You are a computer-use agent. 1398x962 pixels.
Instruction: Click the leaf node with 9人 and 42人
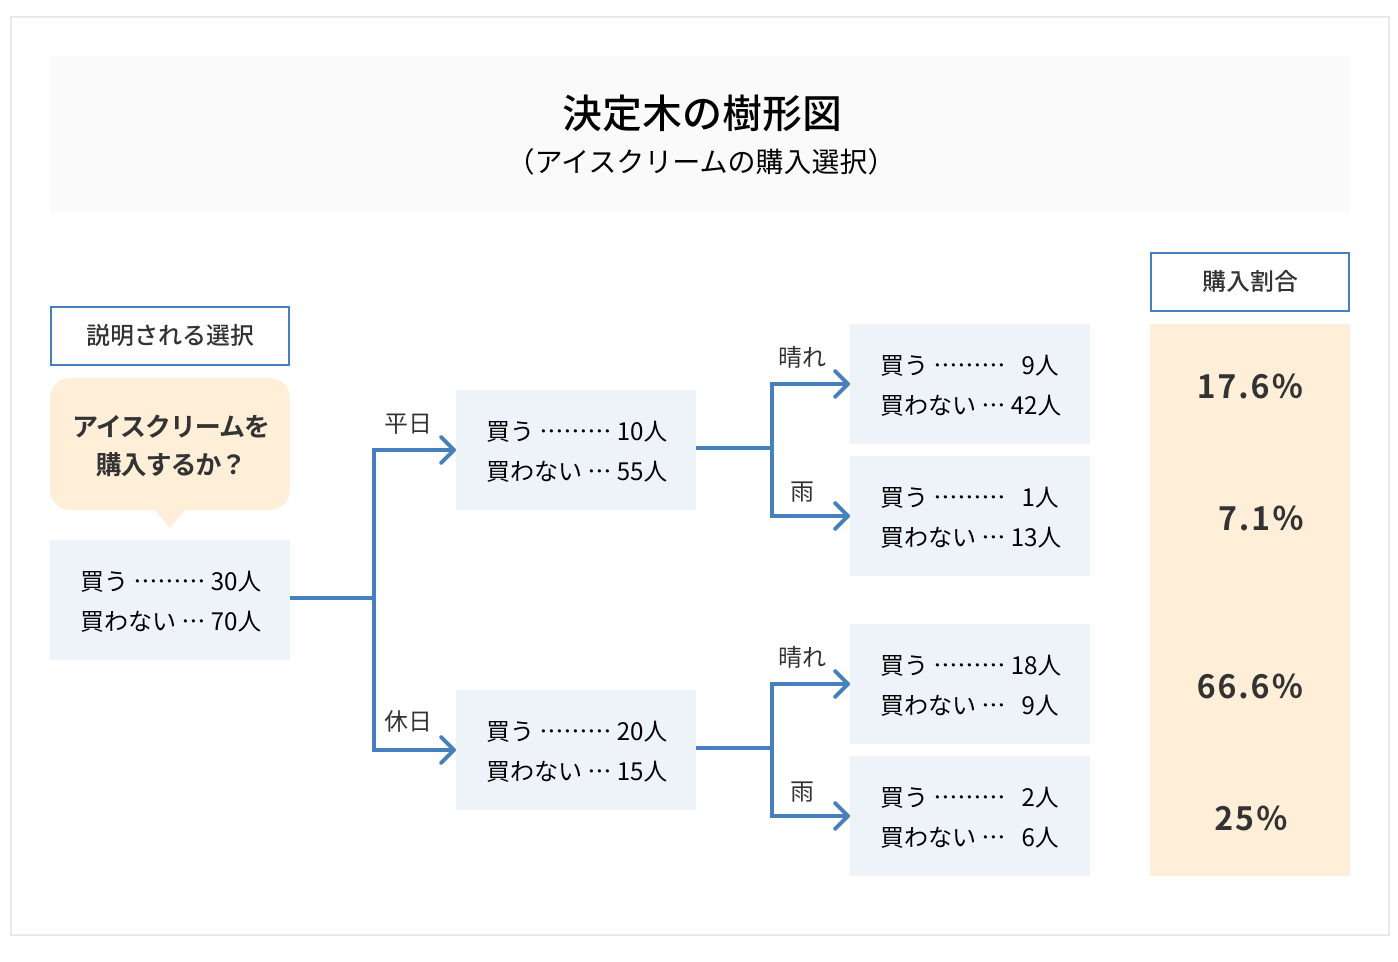(x=970, y=384)
